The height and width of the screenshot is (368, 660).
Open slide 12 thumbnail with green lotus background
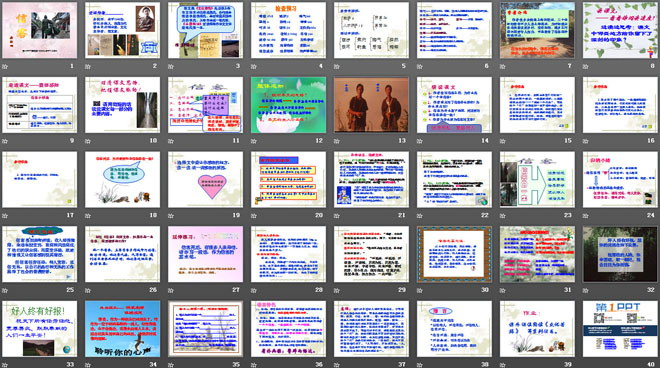[288, 105]
